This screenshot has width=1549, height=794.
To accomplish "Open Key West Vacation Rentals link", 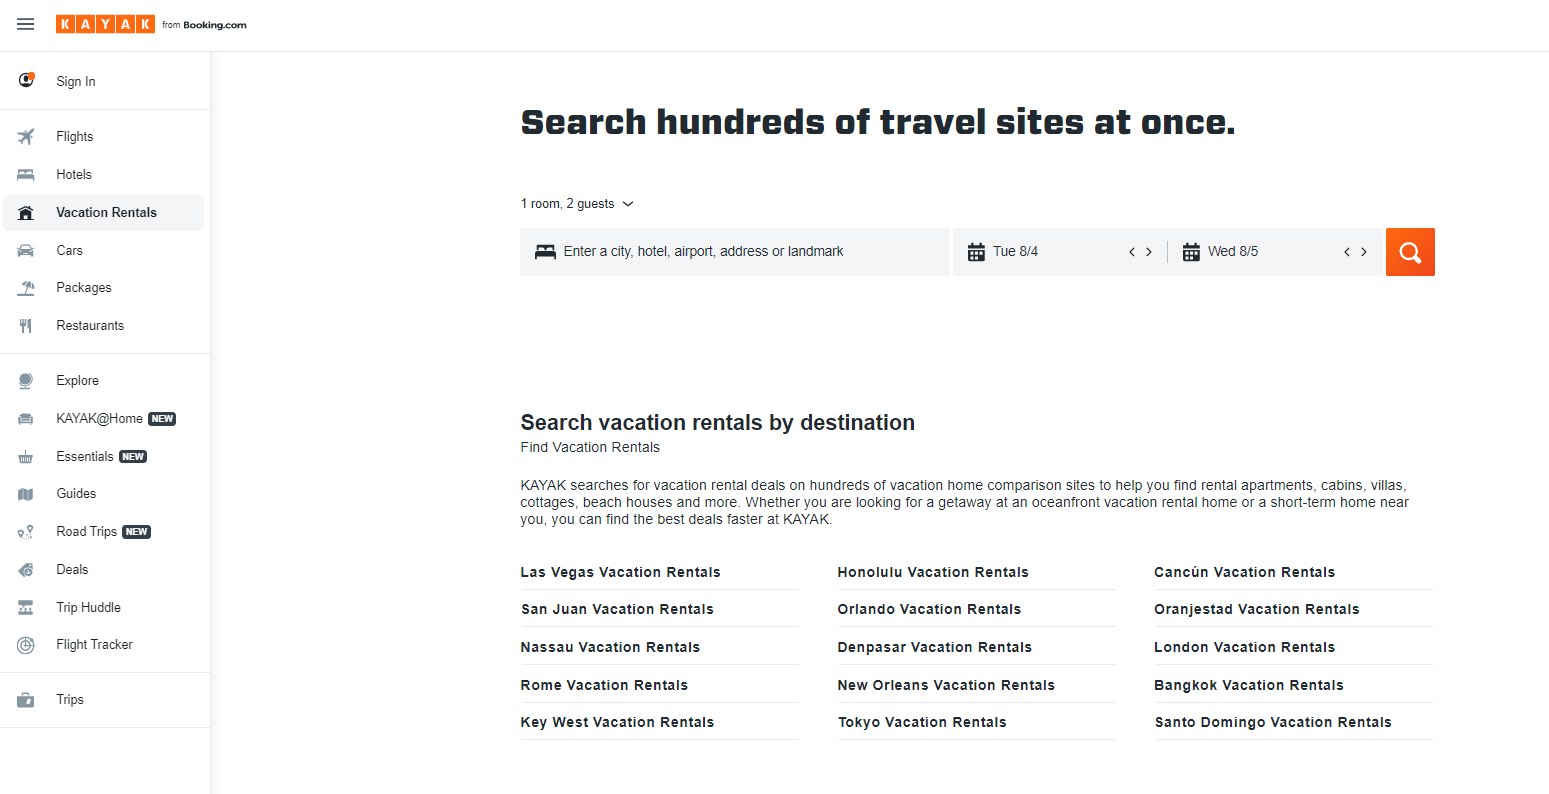I will coord(617,722).
